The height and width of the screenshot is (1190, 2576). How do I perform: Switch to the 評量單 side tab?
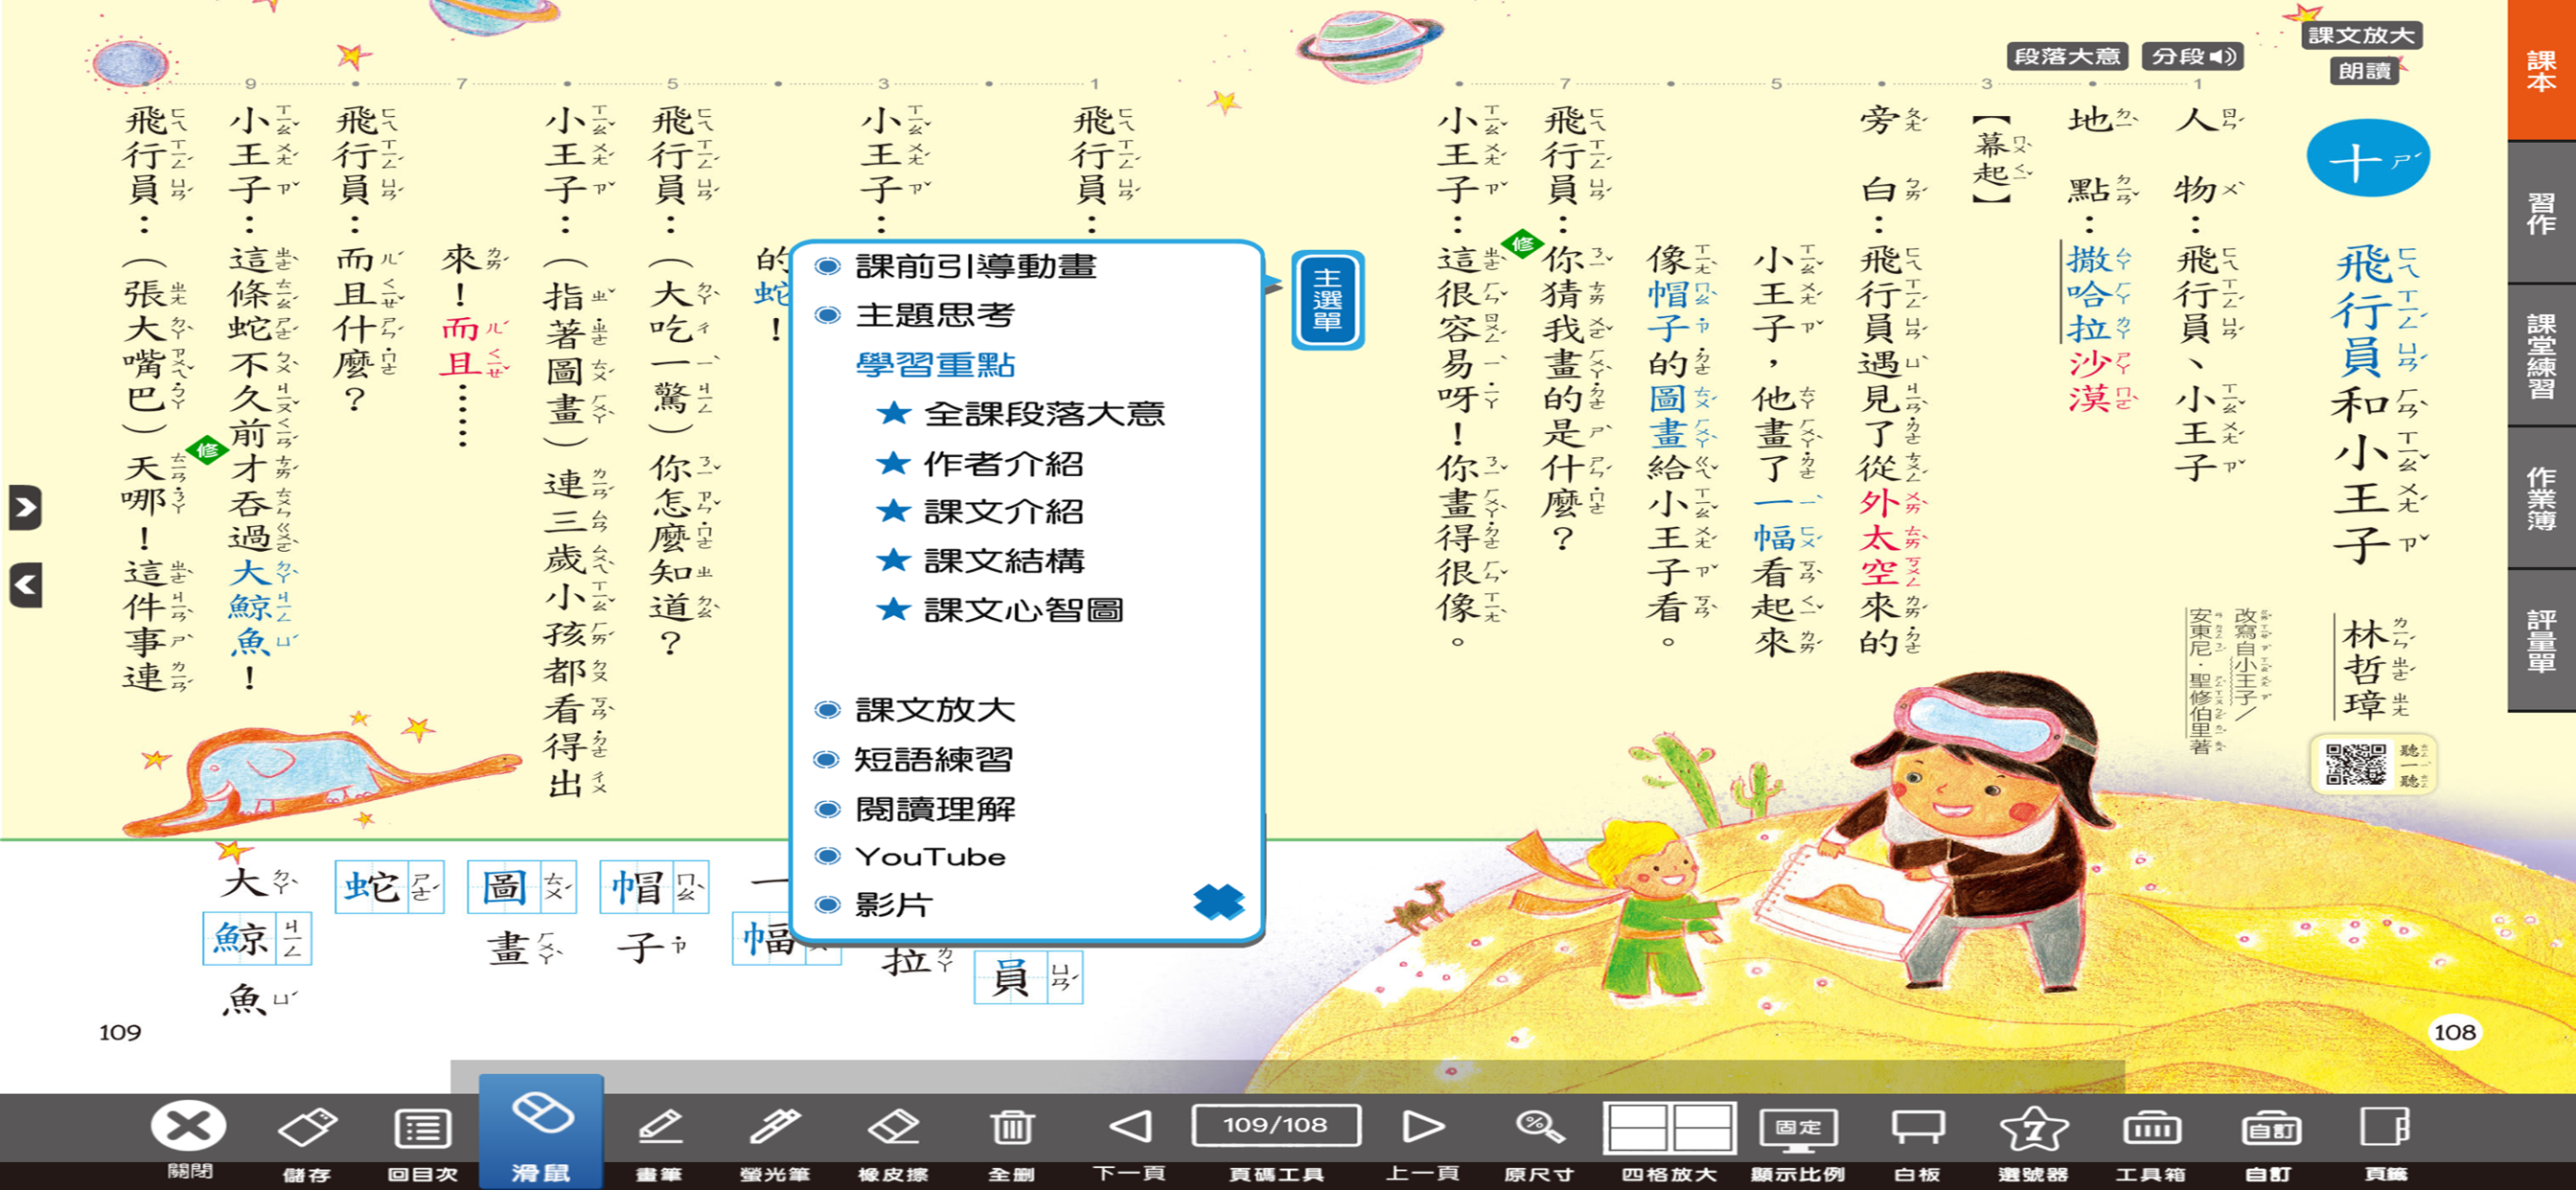tap(2541, 640)
